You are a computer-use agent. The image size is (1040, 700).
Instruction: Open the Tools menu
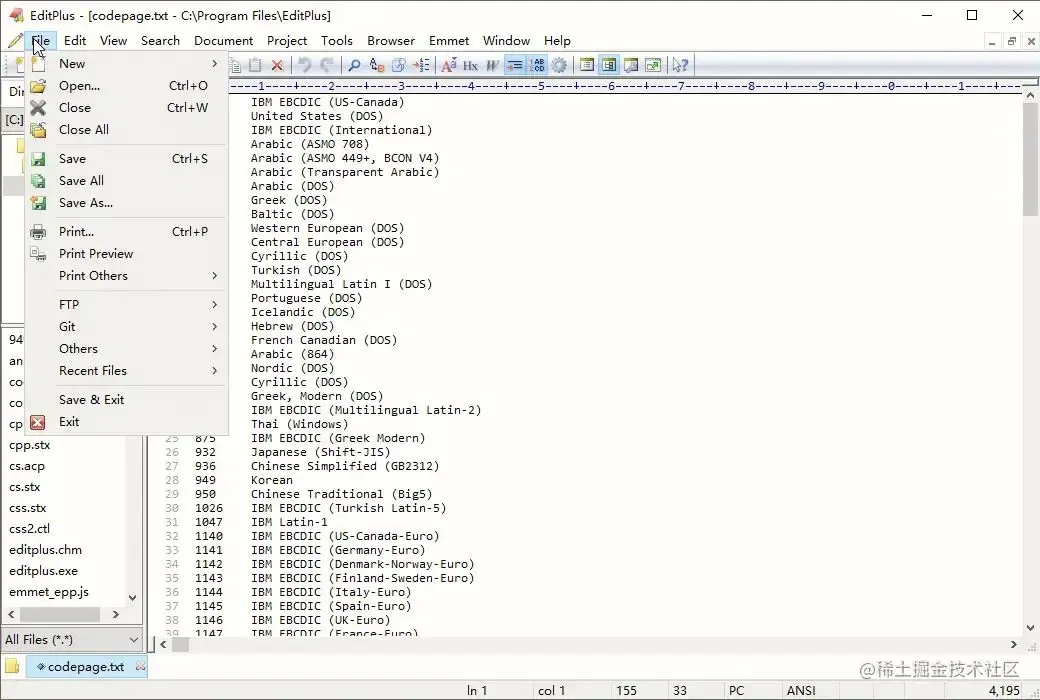(337, 40)
